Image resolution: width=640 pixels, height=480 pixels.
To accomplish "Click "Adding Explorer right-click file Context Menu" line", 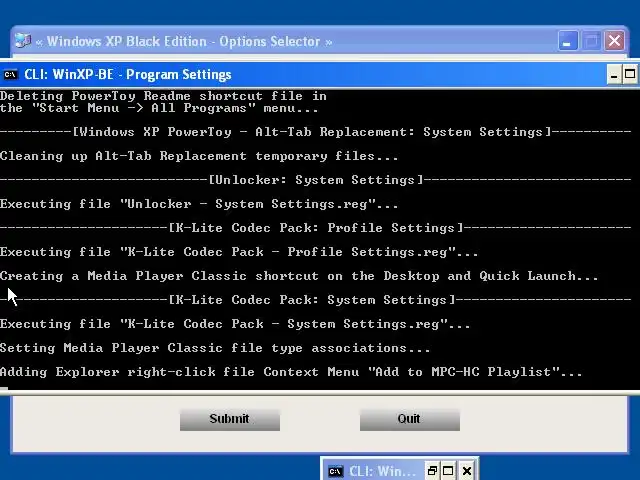I will (x=291, y=372).
